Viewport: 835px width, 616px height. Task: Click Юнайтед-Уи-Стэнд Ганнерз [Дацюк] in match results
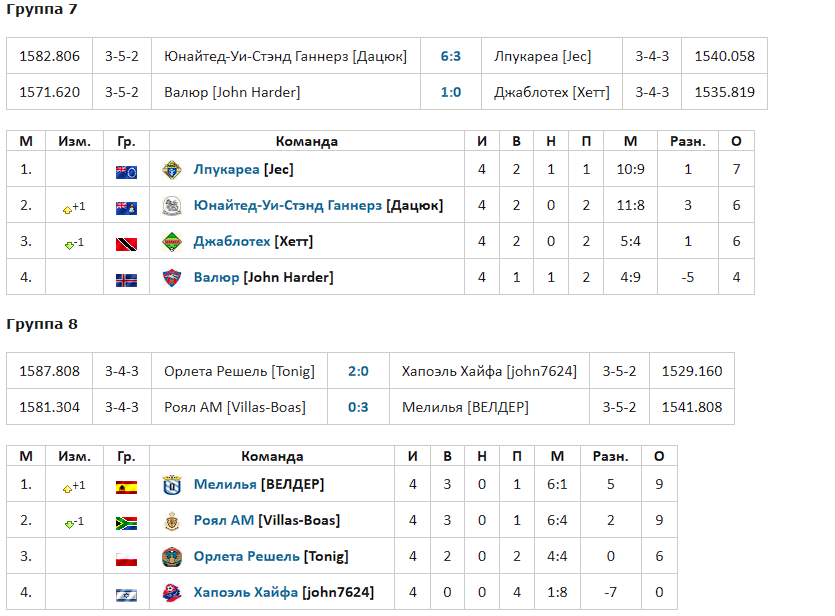click(x=285, y=56)
